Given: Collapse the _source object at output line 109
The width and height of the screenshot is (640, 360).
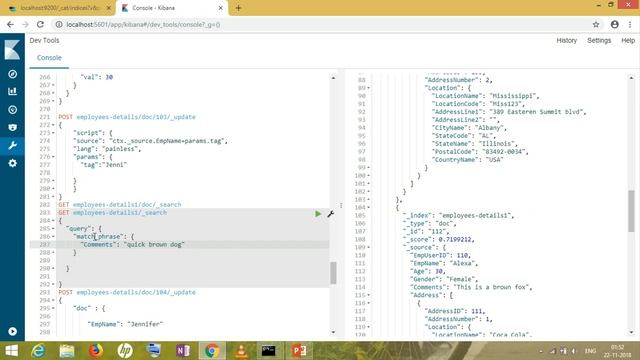Looking at the screenshot, I should click(x=369, y=247).
